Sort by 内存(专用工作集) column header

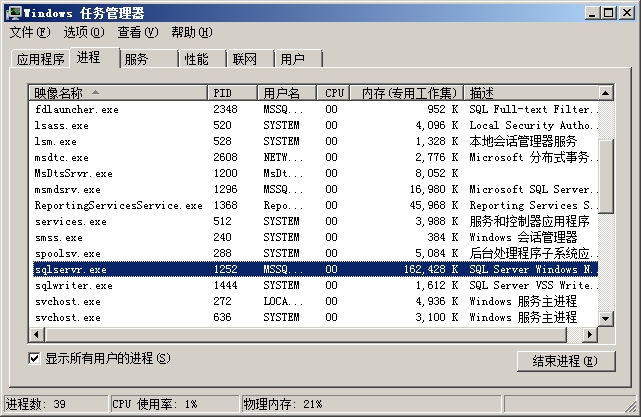pyautogui.click(x=407, y=93)
